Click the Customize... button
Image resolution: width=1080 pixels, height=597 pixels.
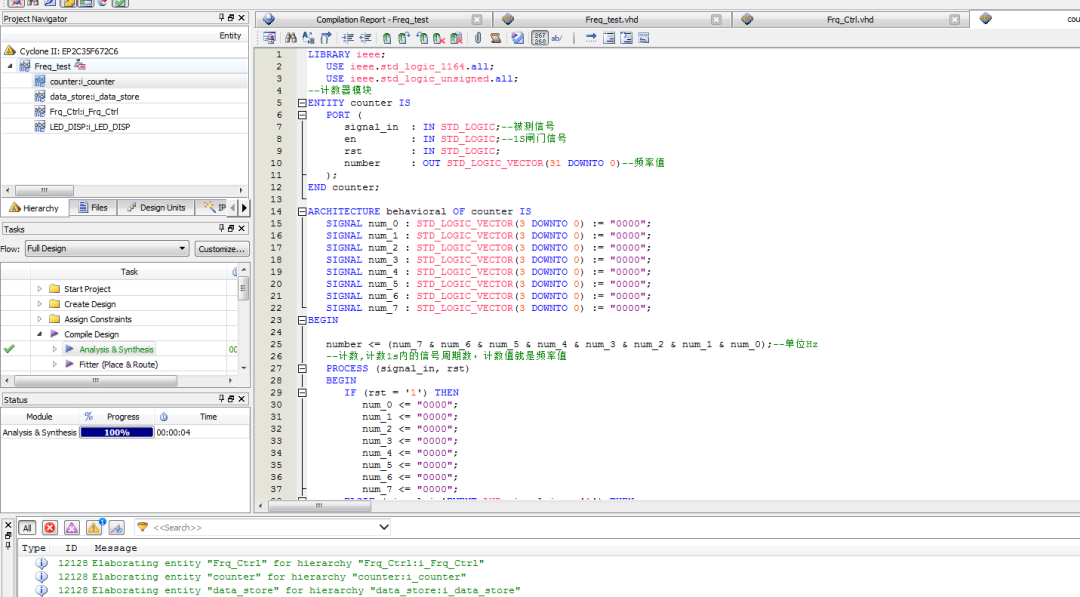point(221,249)
